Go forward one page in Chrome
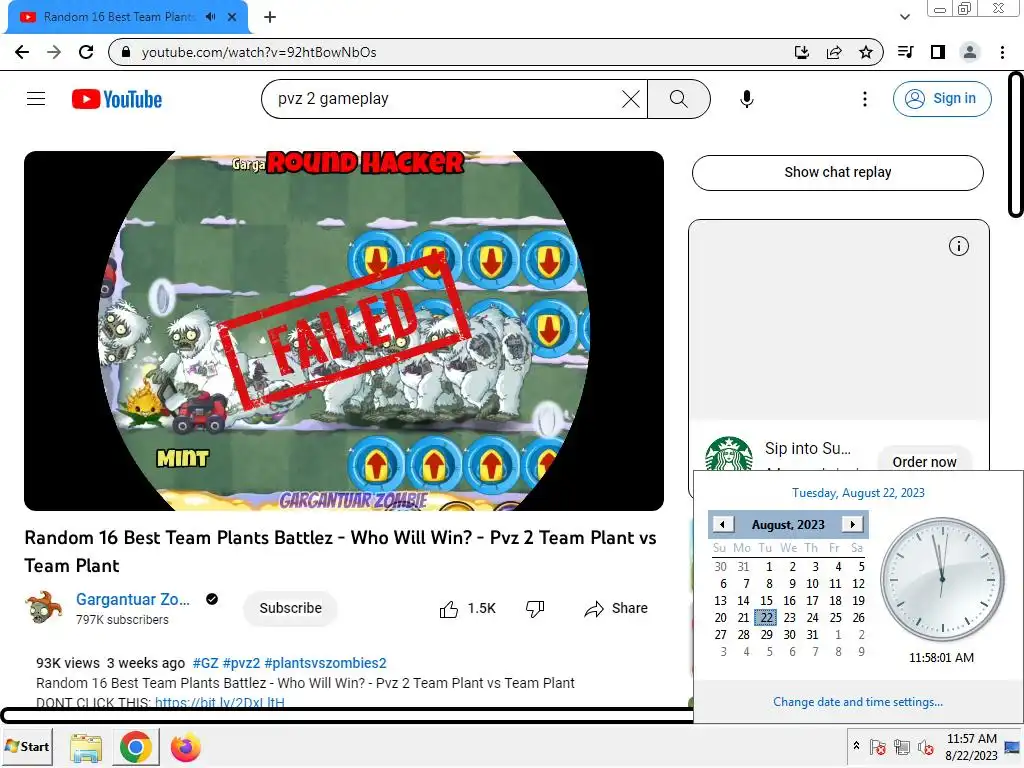The height and width of the screenshot is (768, 1024). coord(54,52)
